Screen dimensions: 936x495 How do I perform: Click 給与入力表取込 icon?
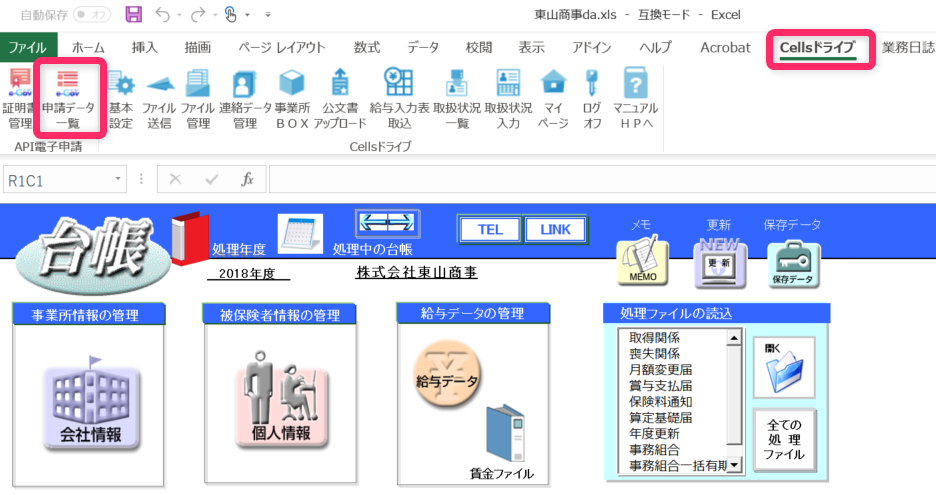[399, 99]
